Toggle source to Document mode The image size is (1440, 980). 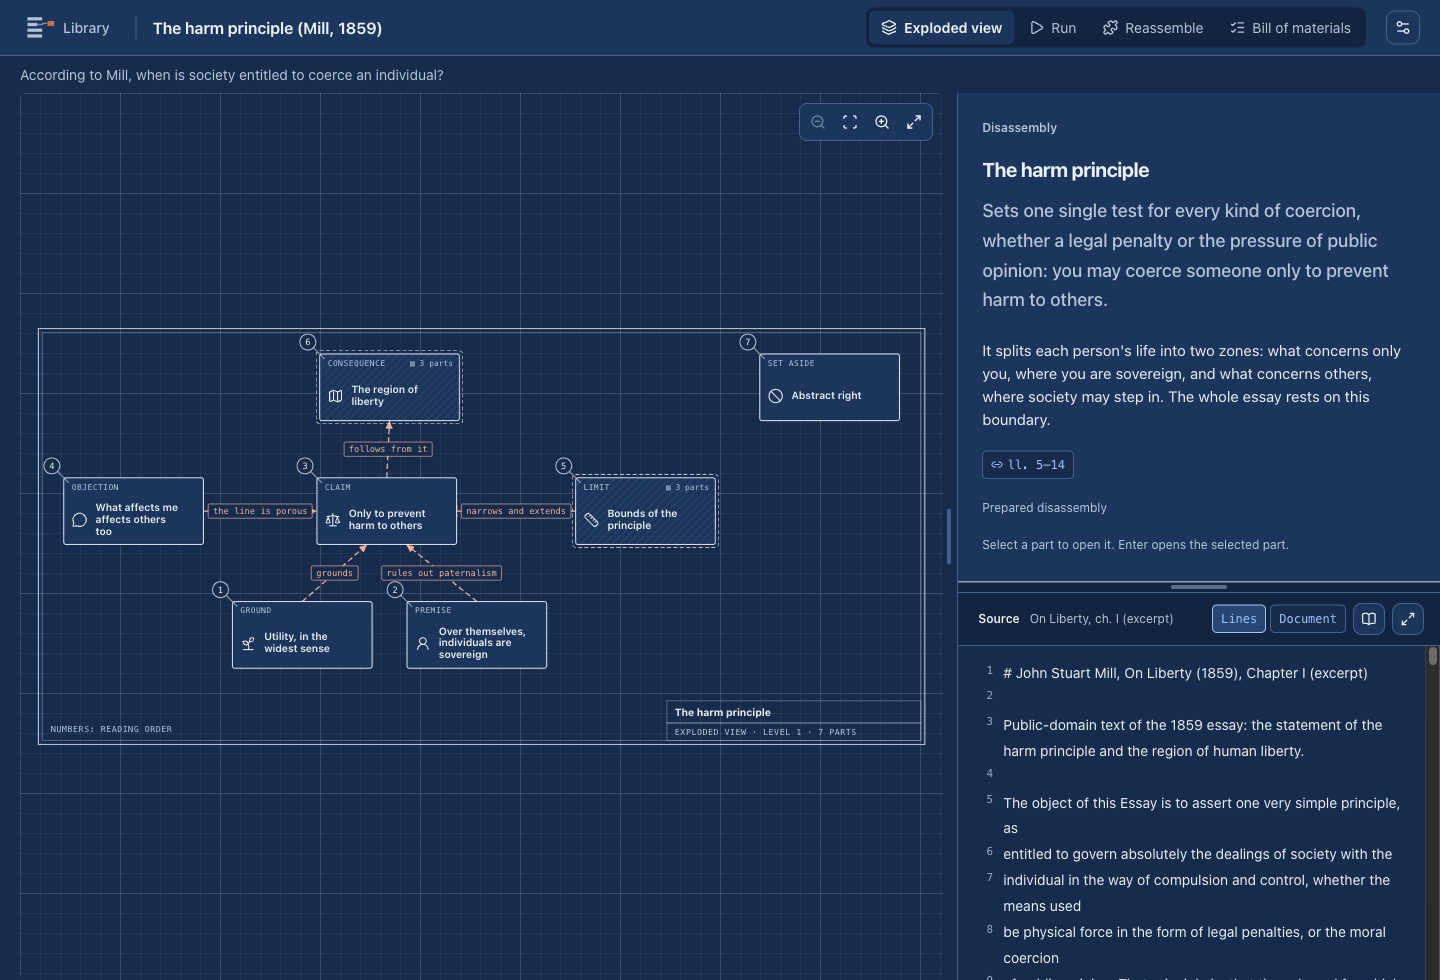pos(1307,619)
